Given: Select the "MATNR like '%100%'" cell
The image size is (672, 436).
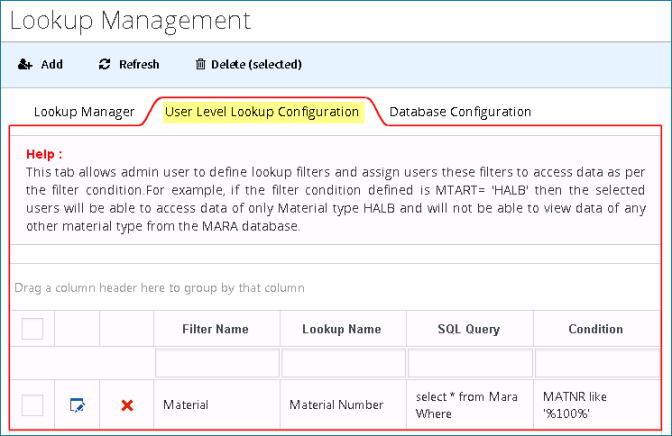Looking at the screenshot, I should point(597,405).
